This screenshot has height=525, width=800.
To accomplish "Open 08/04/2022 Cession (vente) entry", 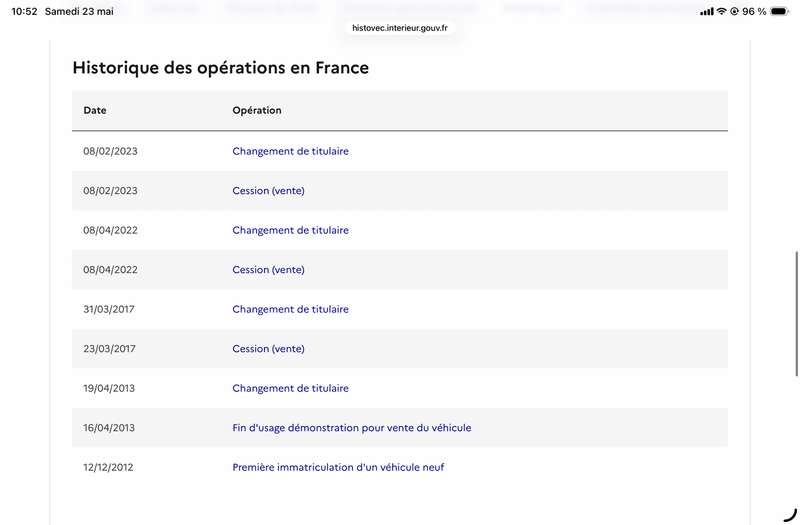I will tap(268, 269).
